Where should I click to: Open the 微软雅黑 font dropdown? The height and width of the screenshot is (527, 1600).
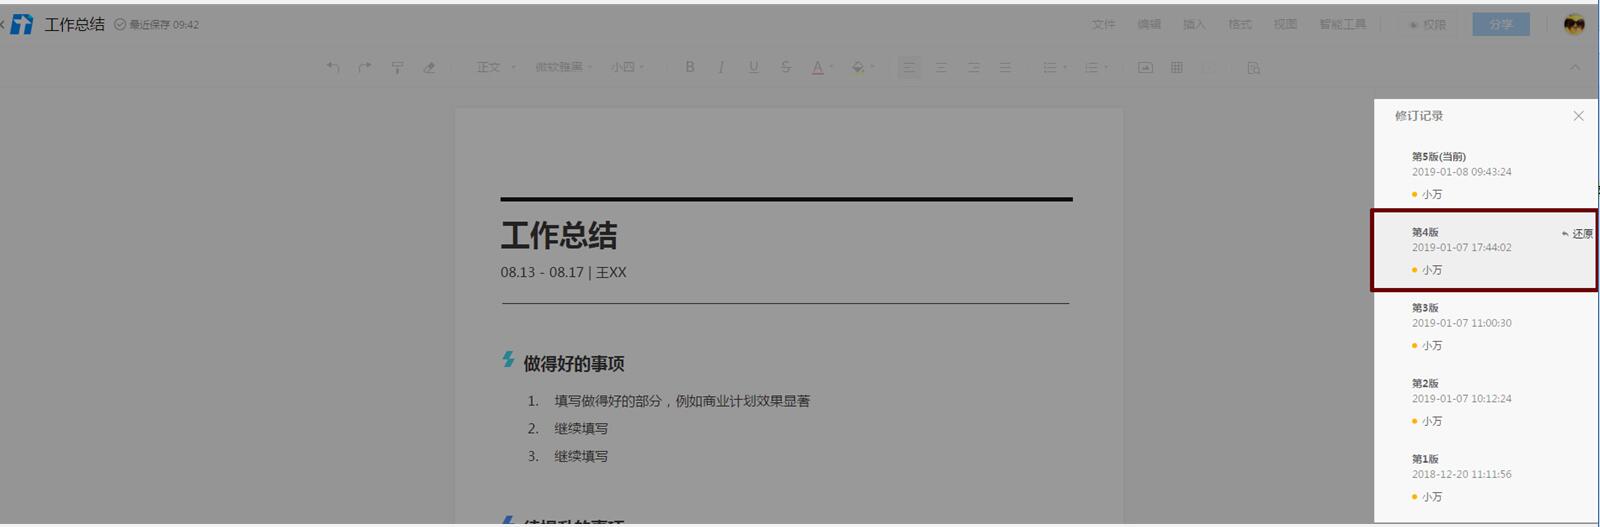pyautogui.click(x=563, y=67)
